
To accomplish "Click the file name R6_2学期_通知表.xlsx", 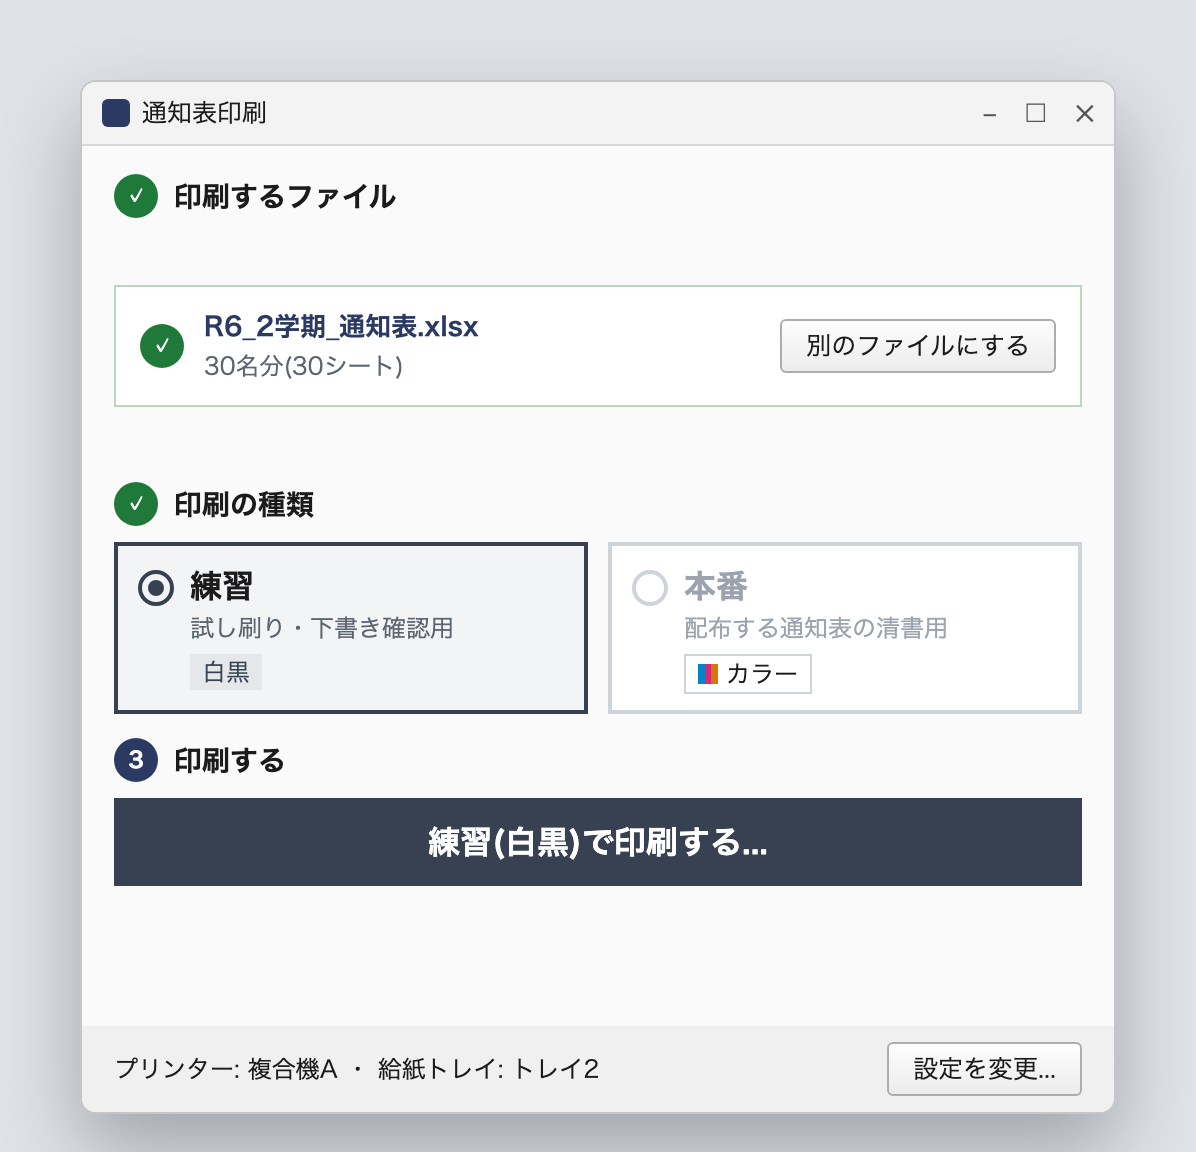I will click(x=341, y=327).
